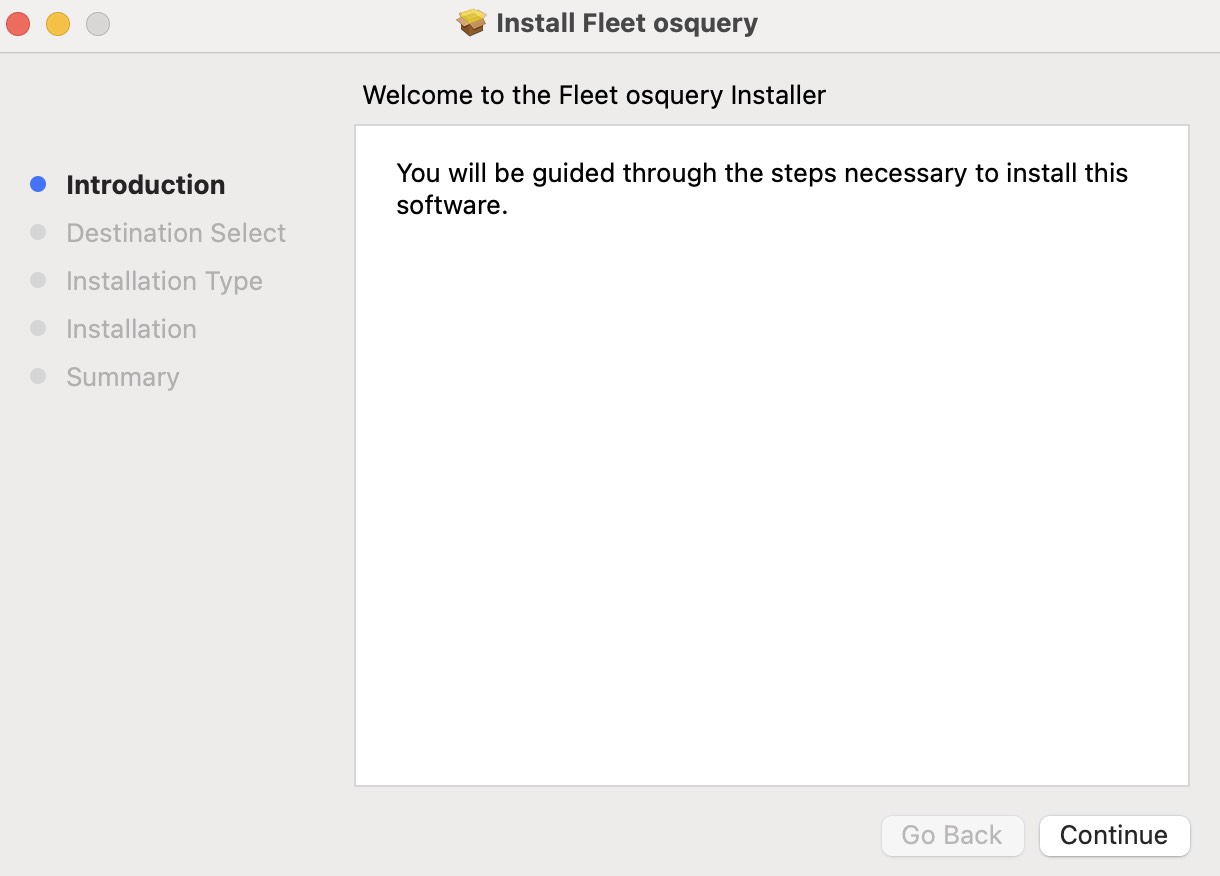The width and height of the screenshot is (1220, 876).
Task: Click the gray zoom window control
Action: point(96,23)
